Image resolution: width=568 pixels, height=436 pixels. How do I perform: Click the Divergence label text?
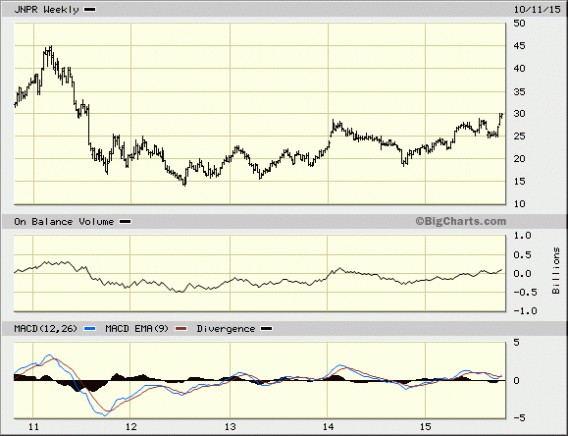(226, 329)
